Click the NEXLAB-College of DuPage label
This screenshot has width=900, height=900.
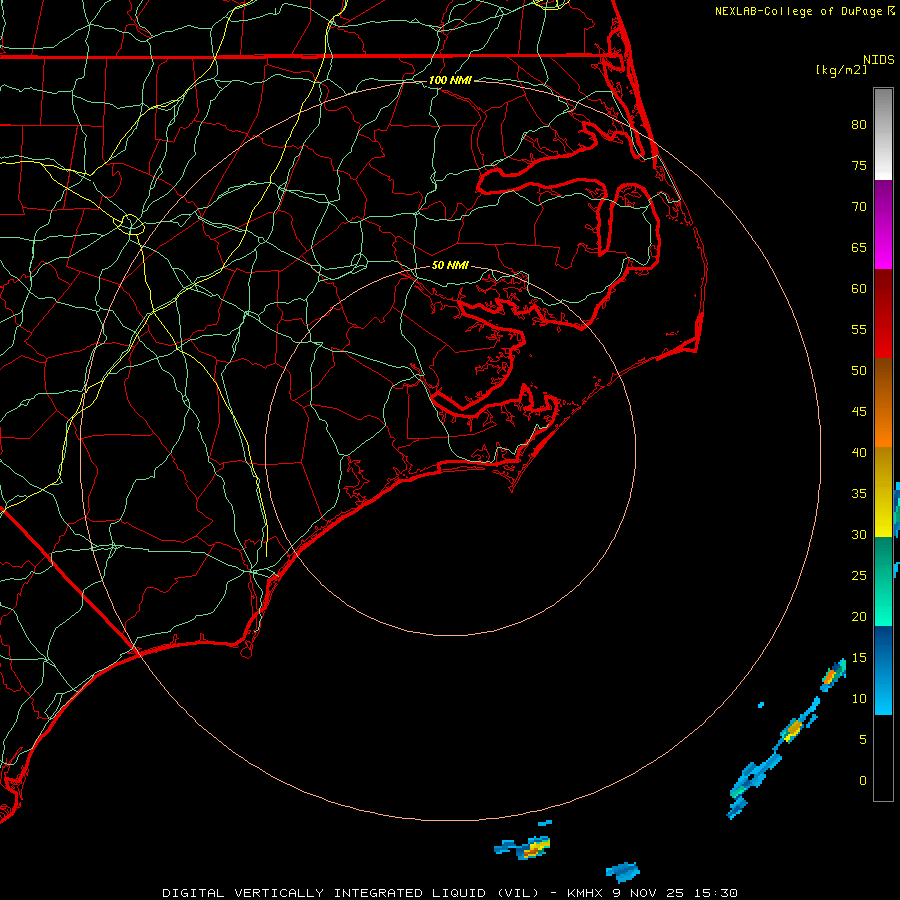(798, 11)
